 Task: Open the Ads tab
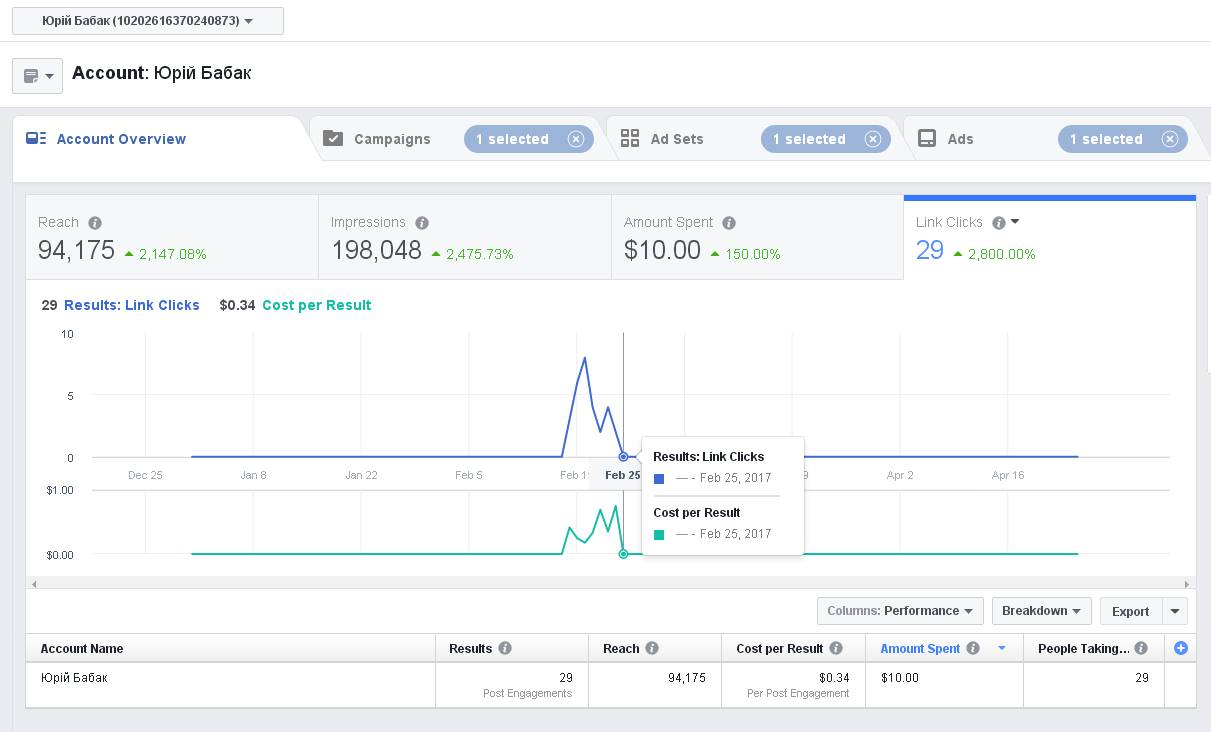pyautogui.click(x=959, y=139)
